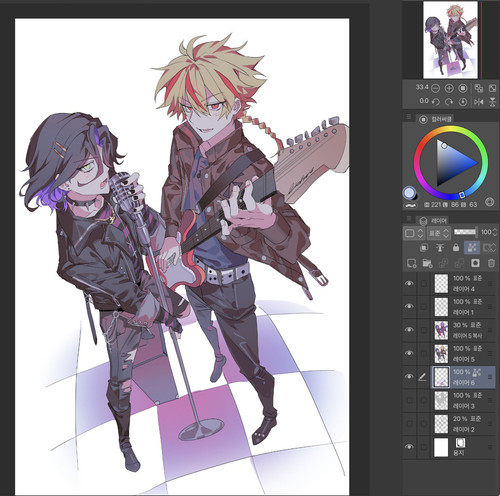
Task: Click the fit-to-navigator icon beside zoom controls
Action: point(479,88)
